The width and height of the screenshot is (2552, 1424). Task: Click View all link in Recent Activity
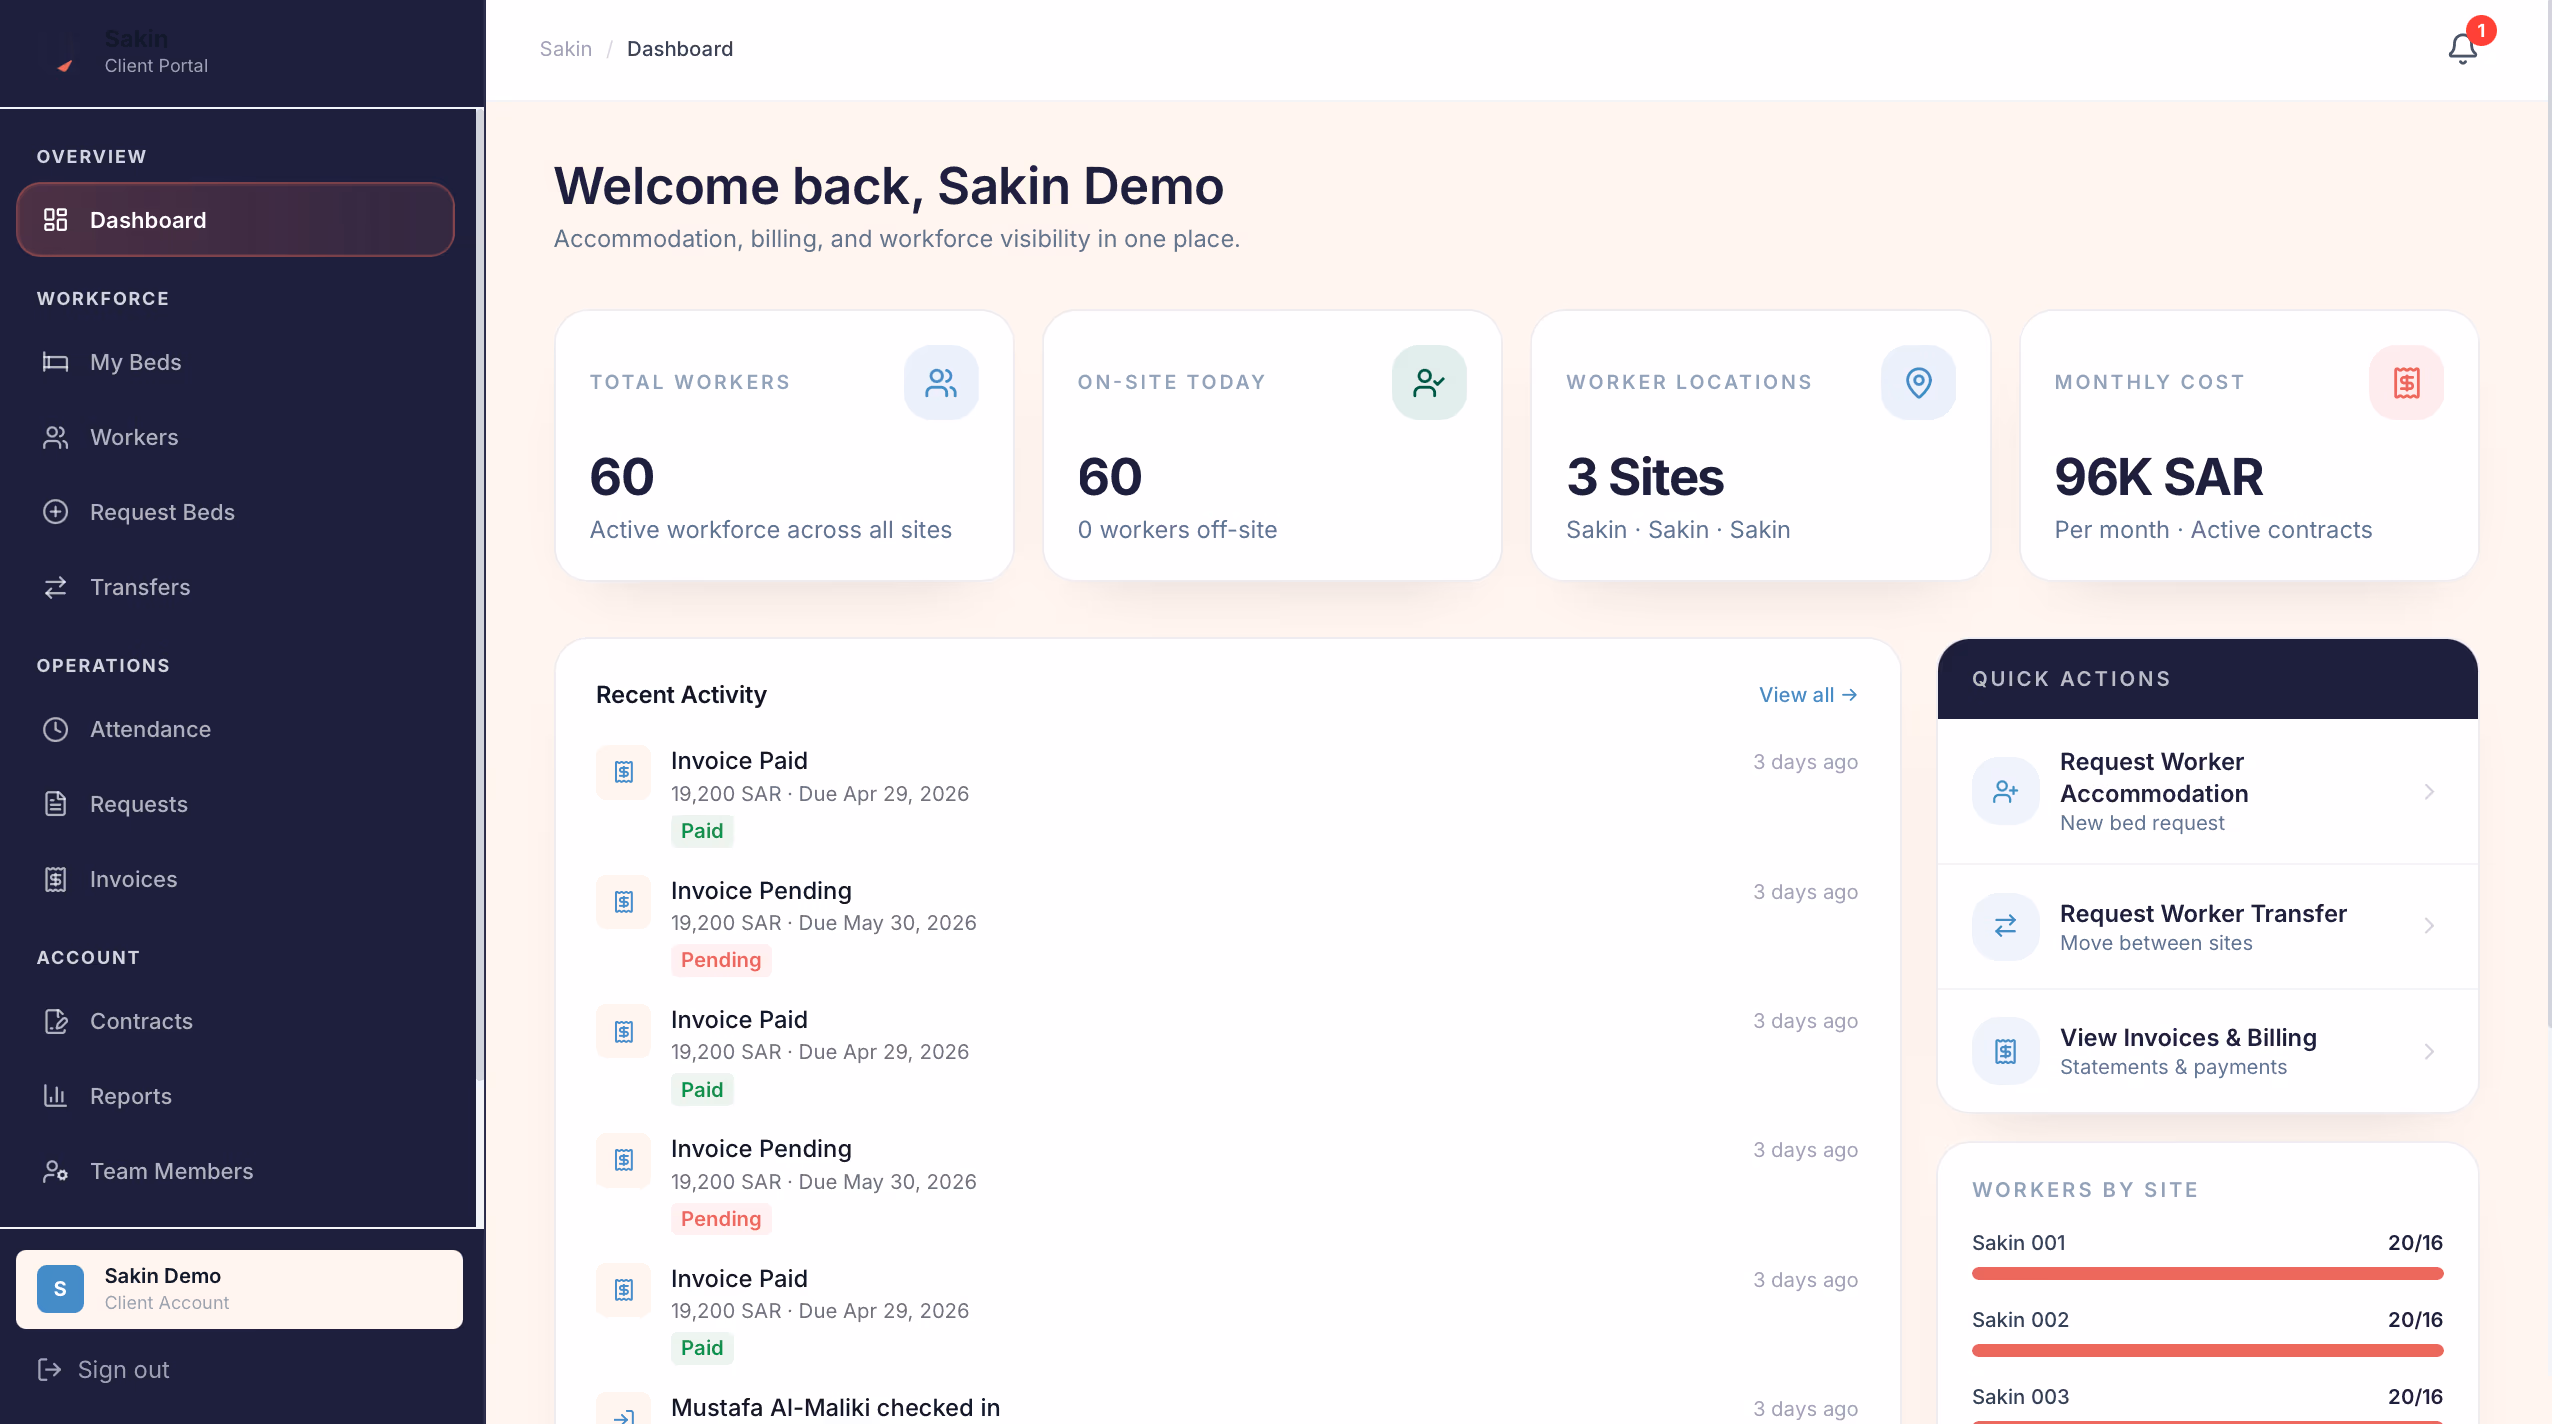pyautogui.click(x=1808, y=694)
